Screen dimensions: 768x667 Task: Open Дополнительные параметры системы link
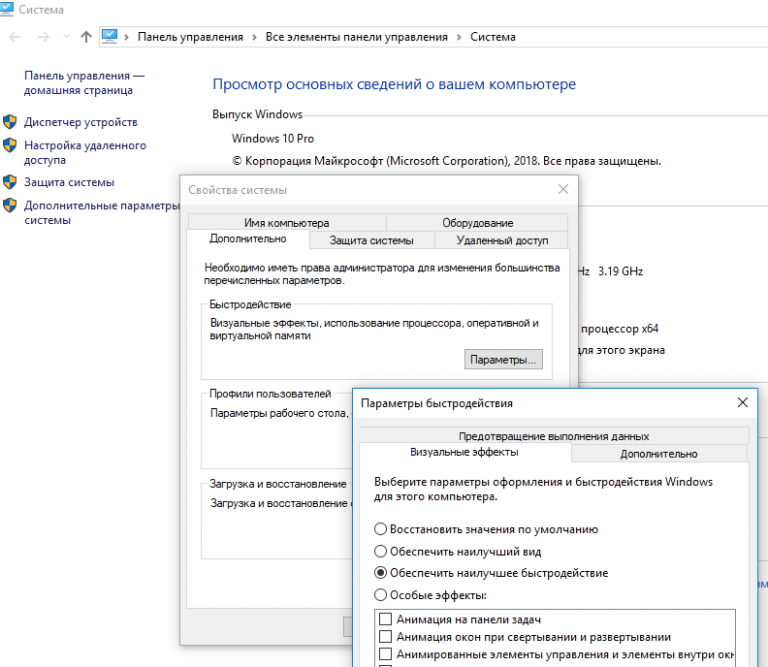102,213
